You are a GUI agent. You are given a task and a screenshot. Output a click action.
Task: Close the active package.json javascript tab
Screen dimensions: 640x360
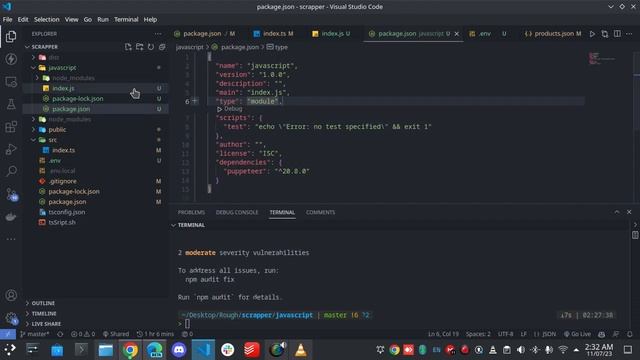(457, 34)
